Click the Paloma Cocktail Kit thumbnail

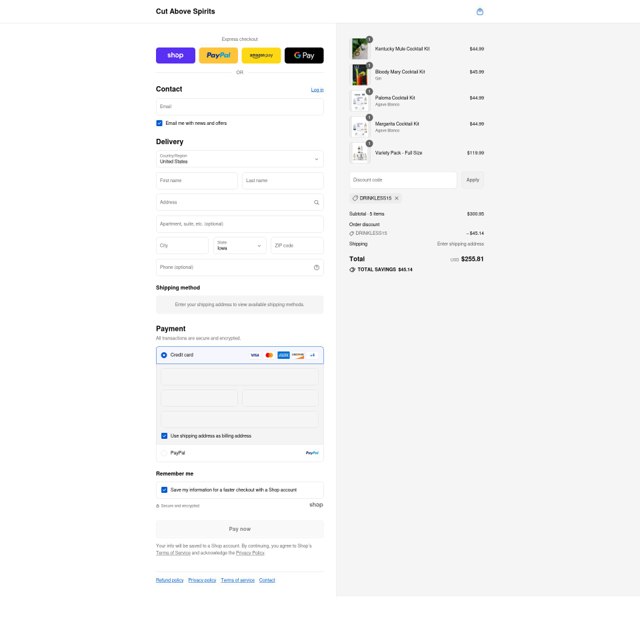pyautogui.click(x=360, y=101)
